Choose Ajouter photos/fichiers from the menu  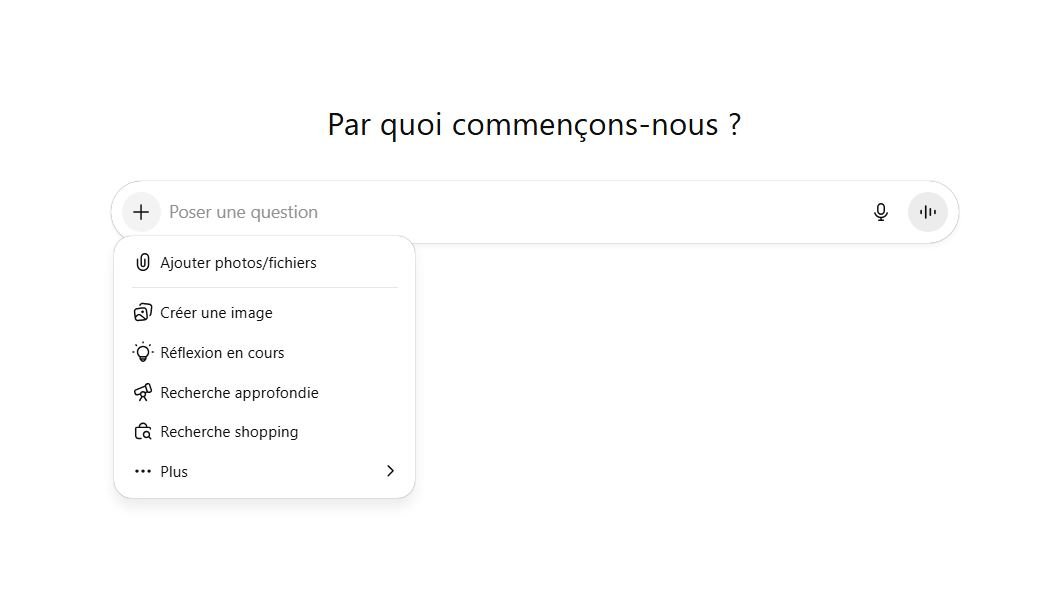point(239,262)
